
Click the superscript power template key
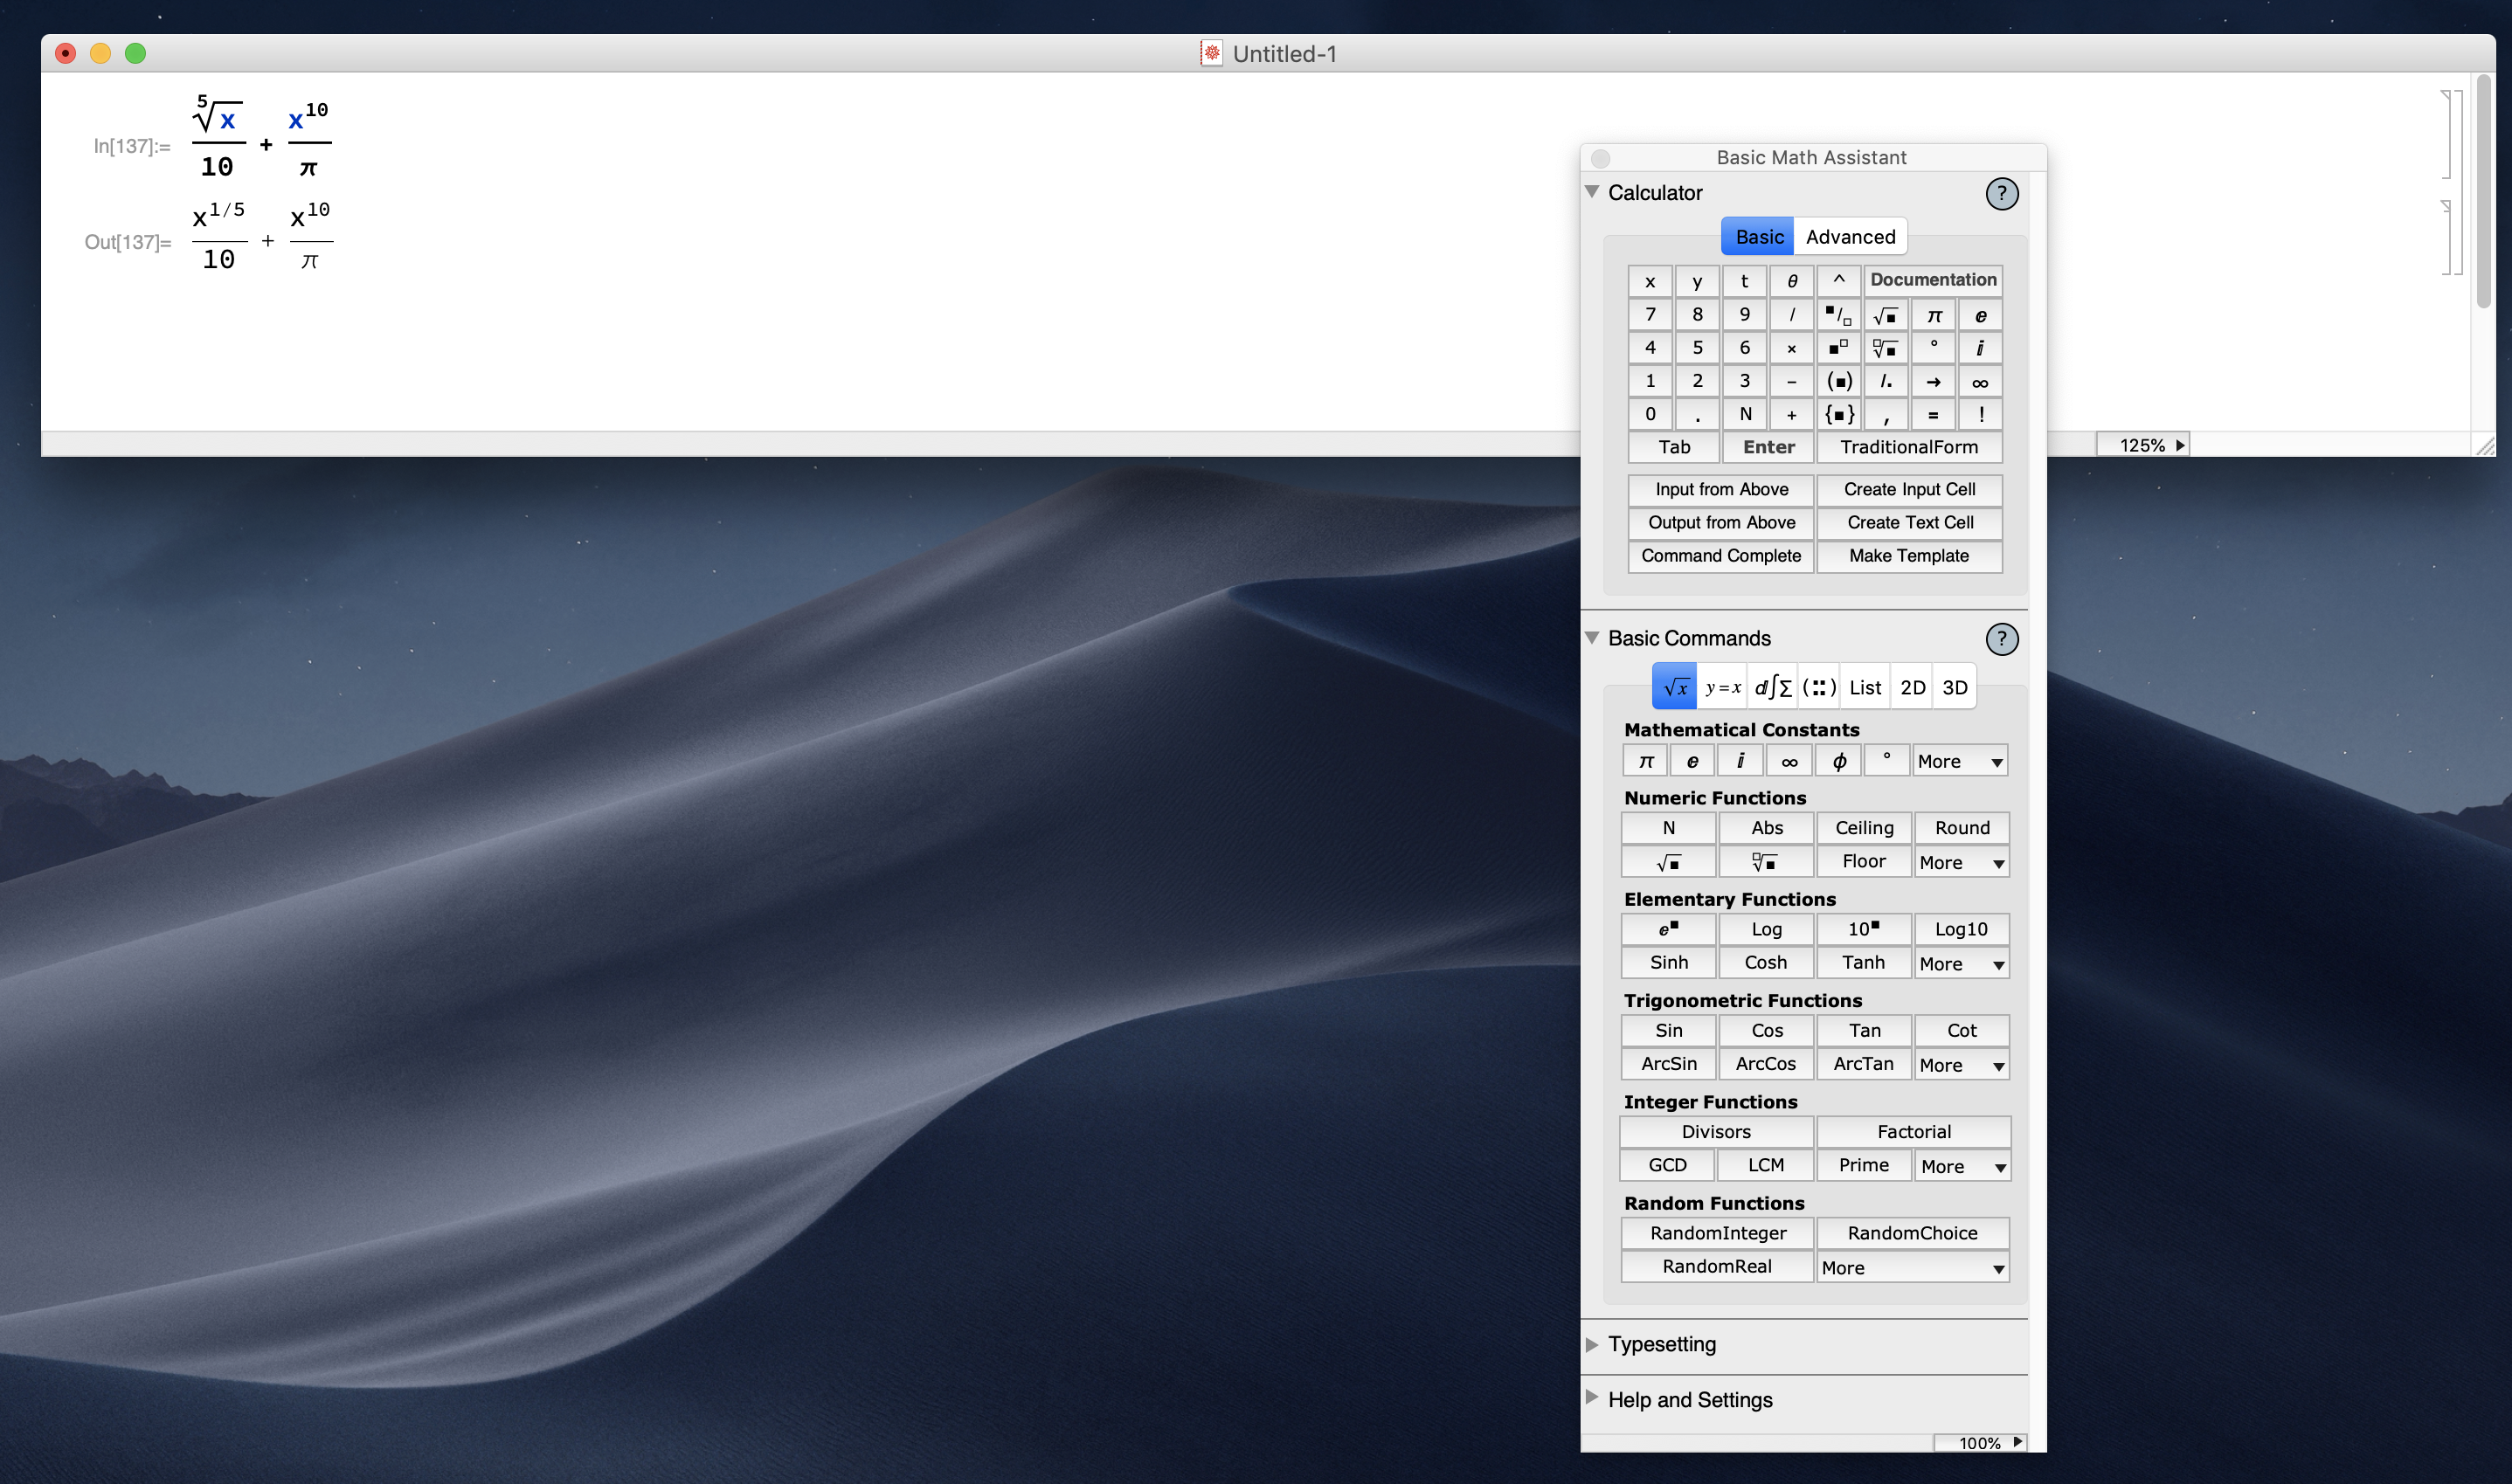point(1838,348)
